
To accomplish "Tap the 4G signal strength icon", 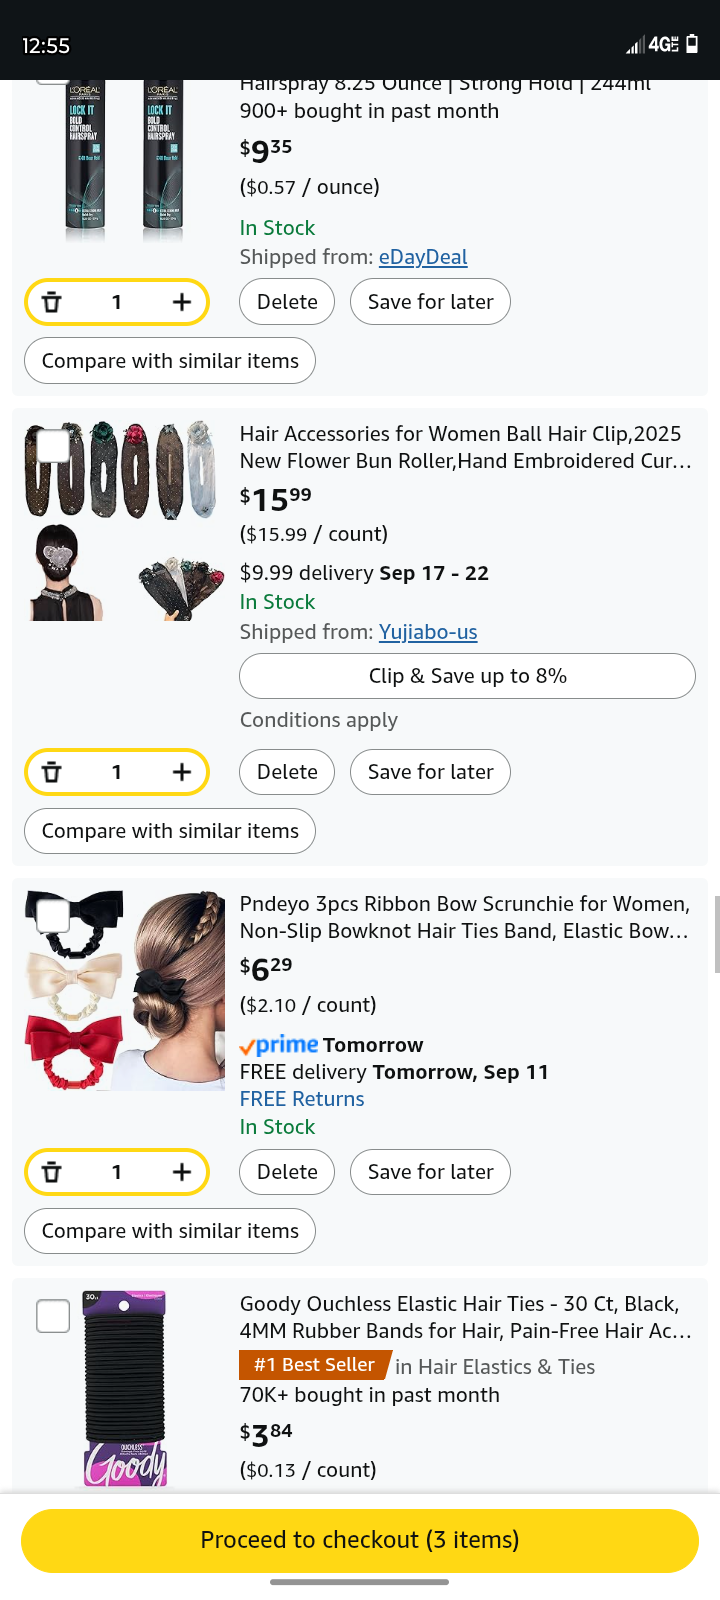I will point(652,45).
